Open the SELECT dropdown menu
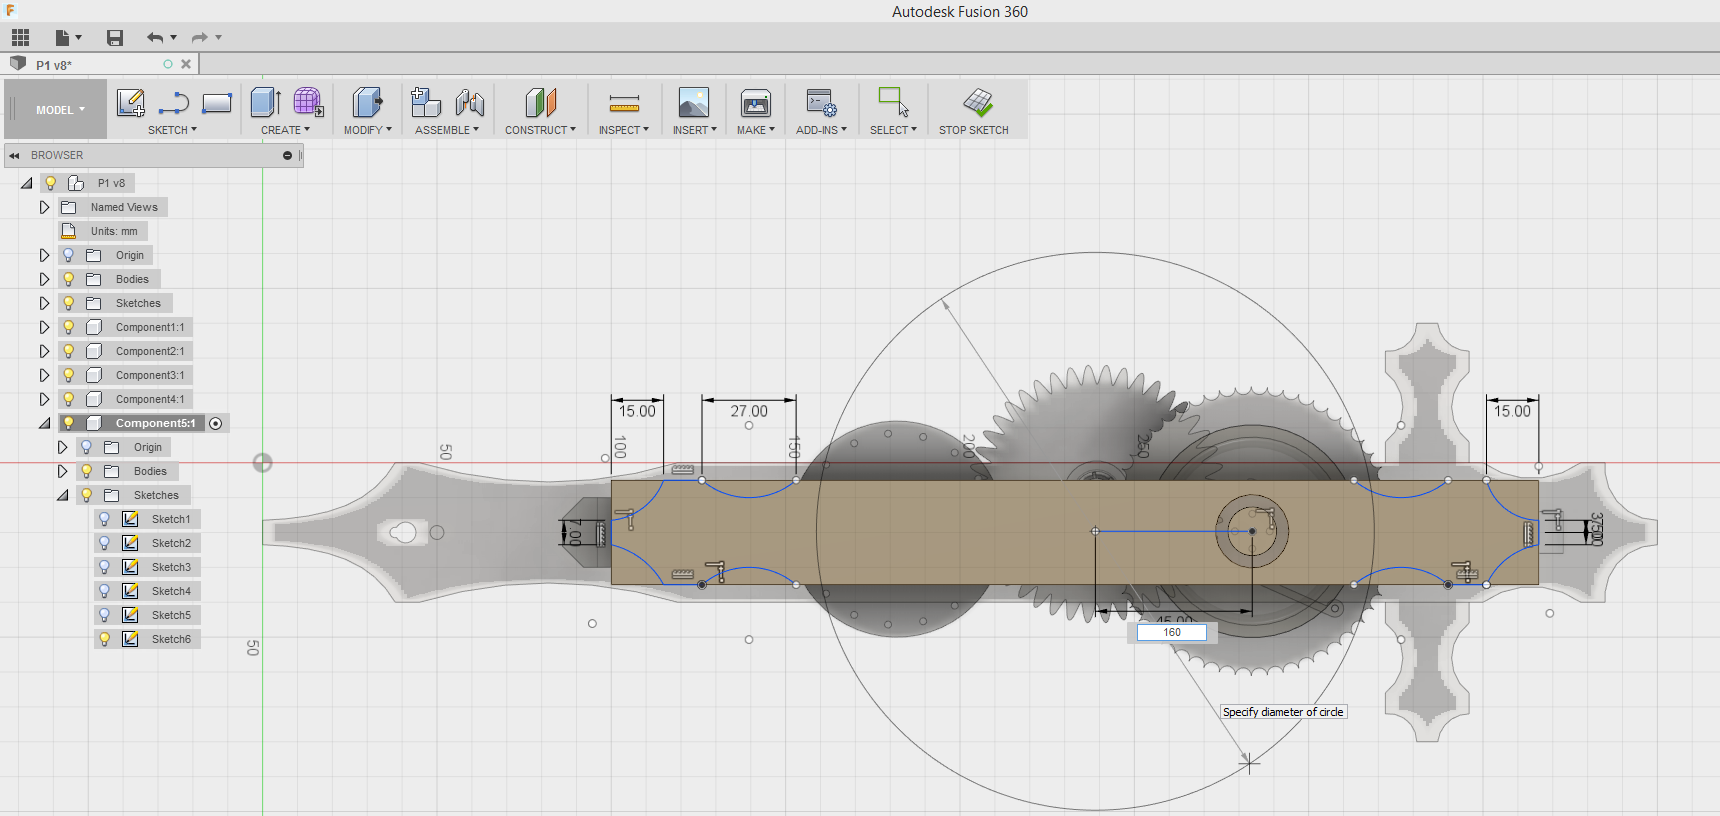This screenshot has height=816, width=1720. coord(893,130)
